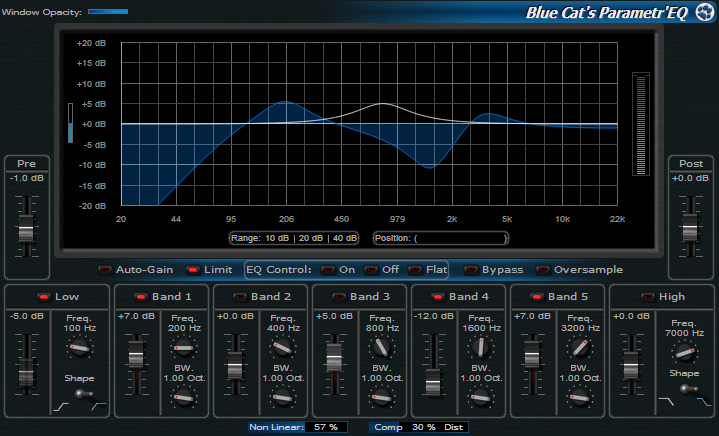Set EQ Control to On
The width and height of the screenshot is (719, 436).
click(x=328, y=270)
